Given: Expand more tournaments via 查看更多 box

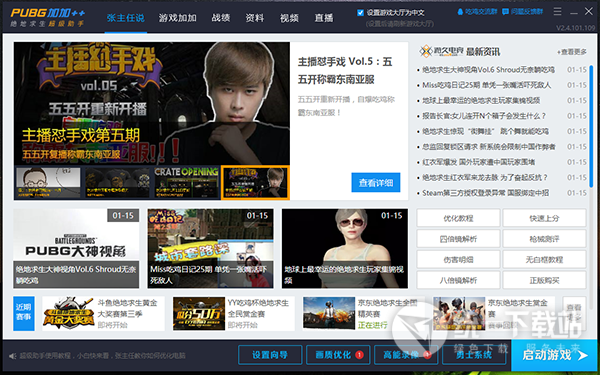Looking at the screenshot, I should click(x=574, y=313).
